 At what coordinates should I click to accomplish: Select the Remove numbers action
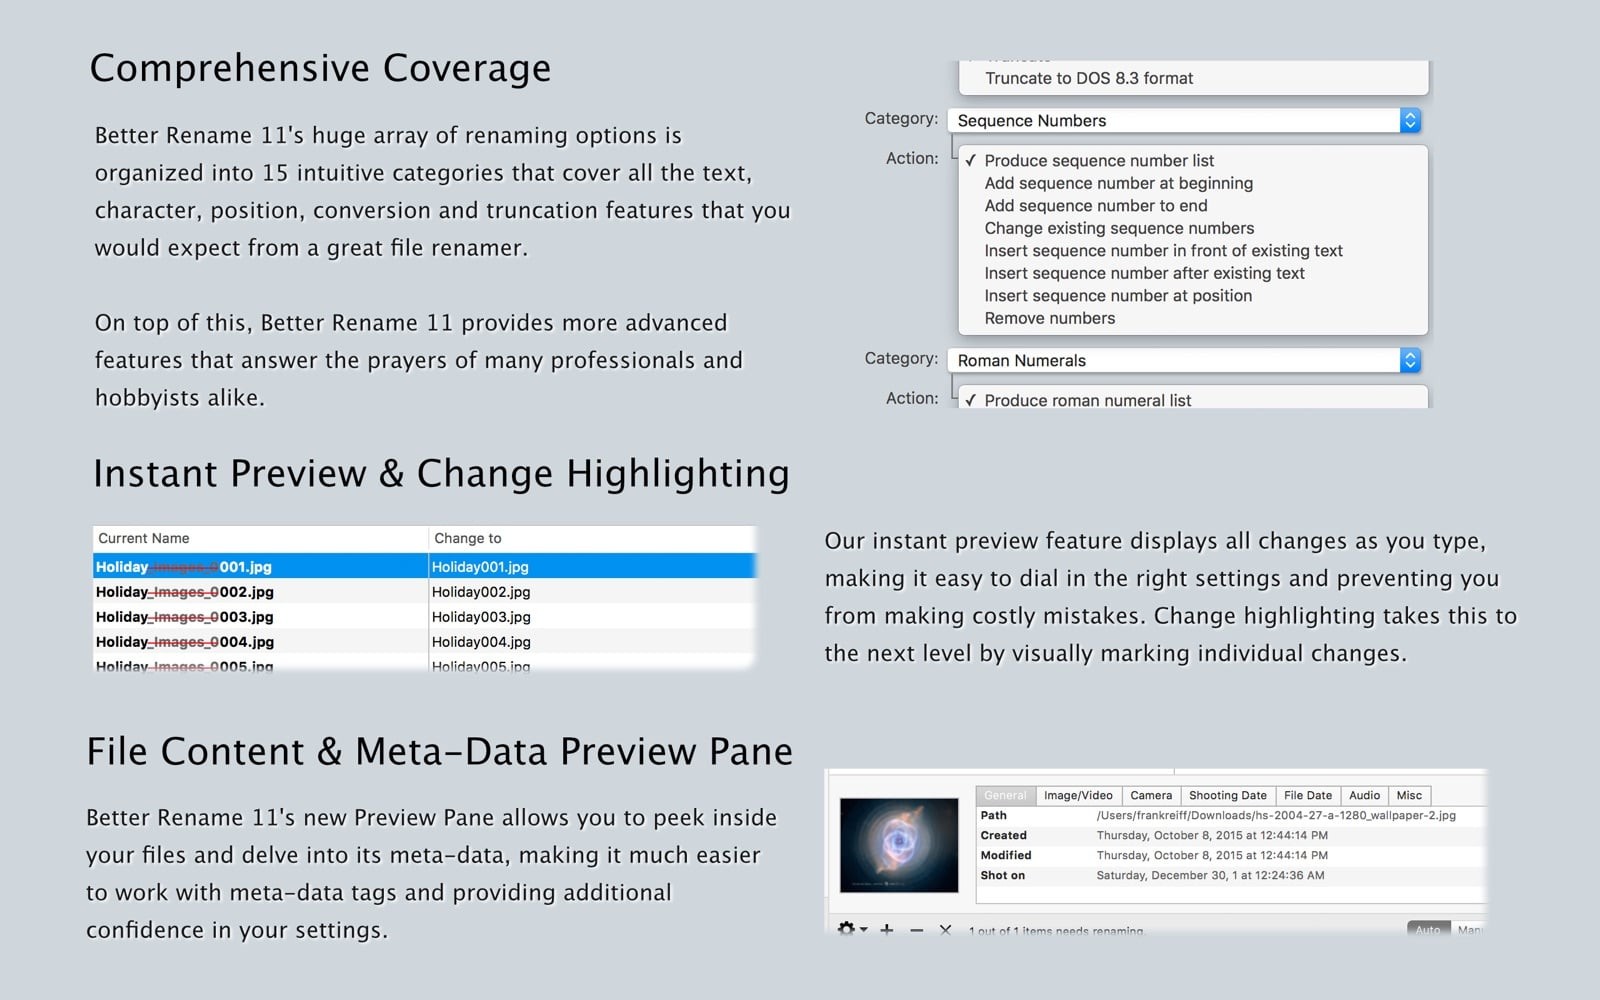tap(1049, 318)
